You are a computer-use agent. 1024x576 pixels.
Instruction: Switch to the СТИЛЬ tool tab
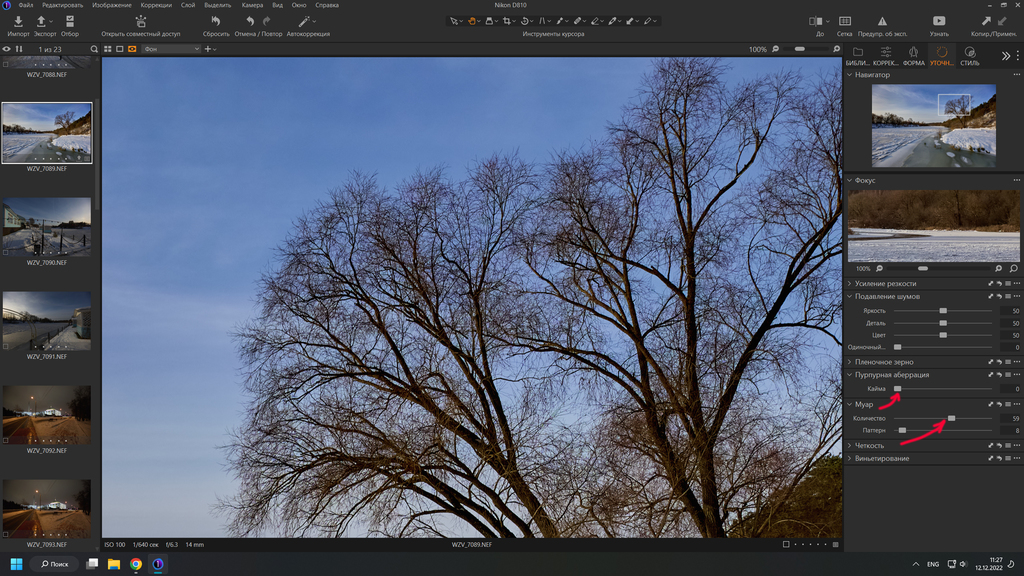tap(970, 56)
